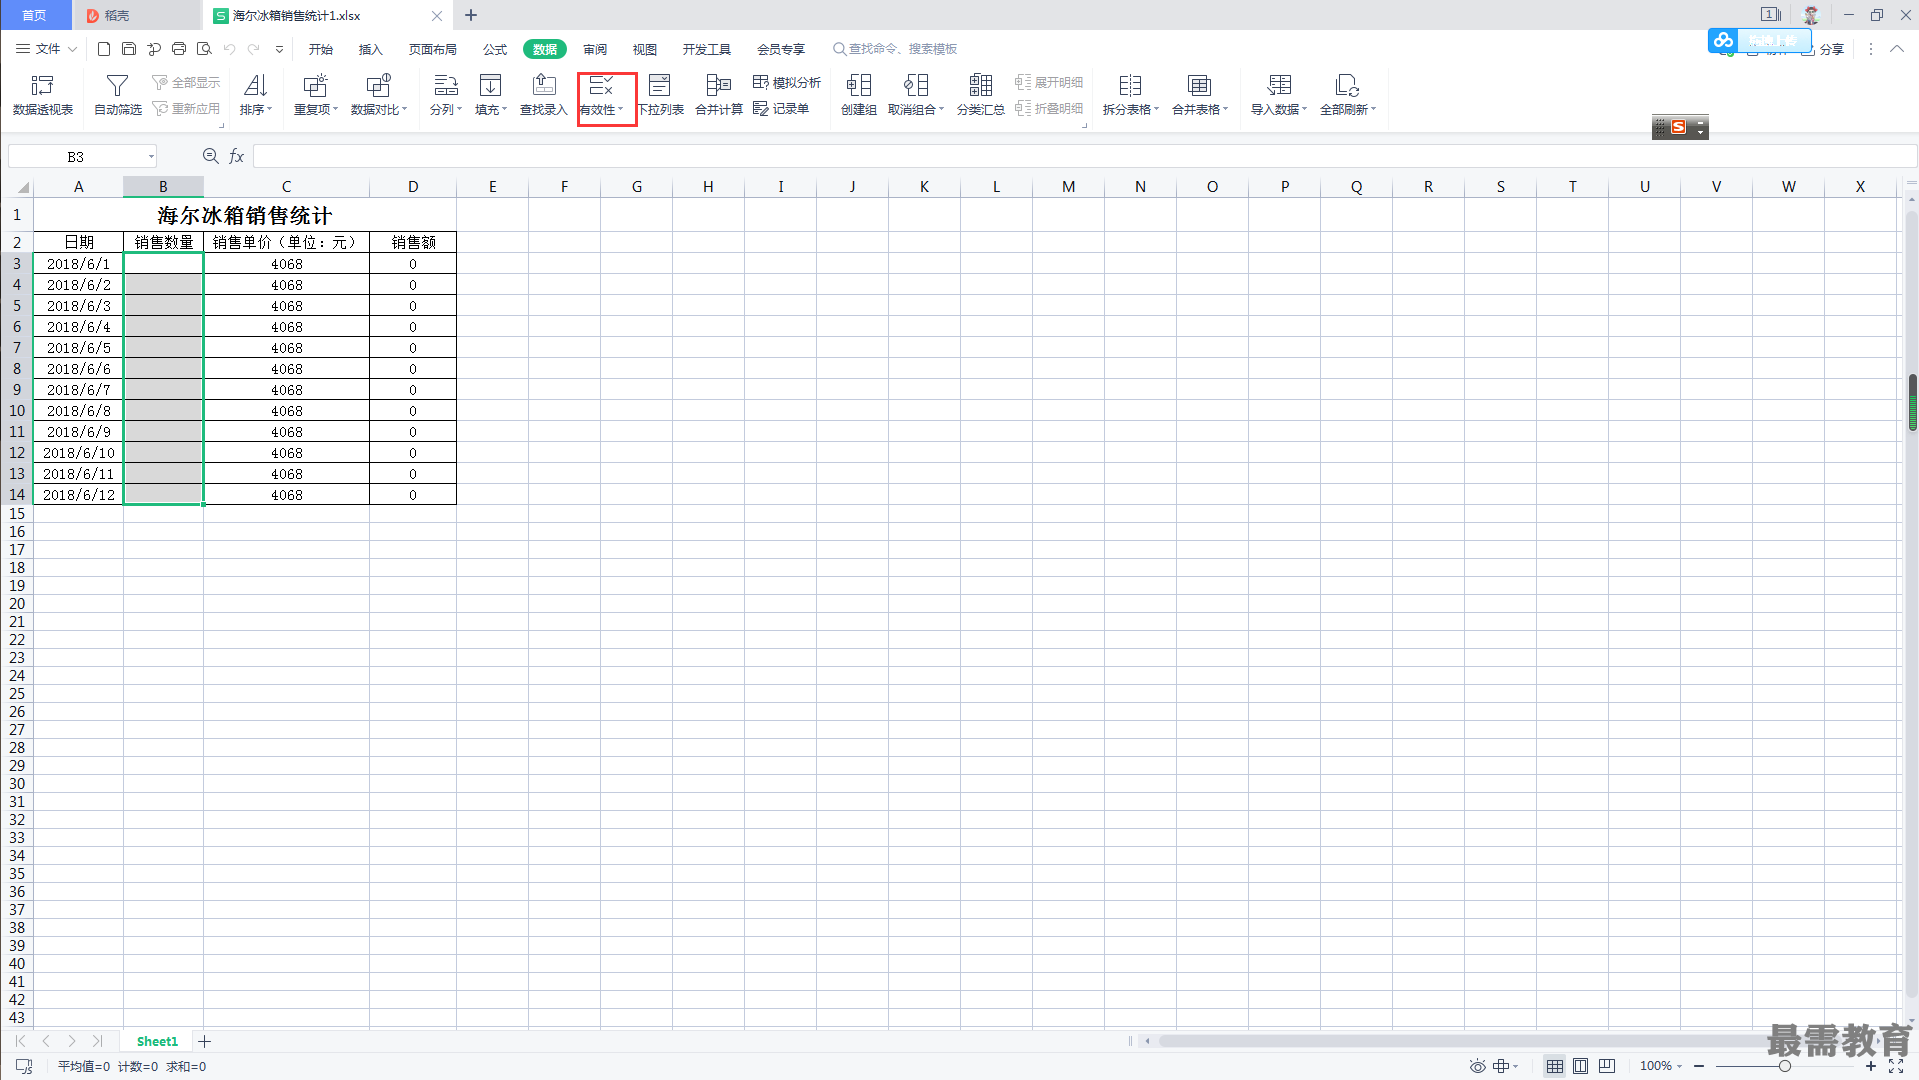1919x1080 pixels.
Task: Select column header C
Action: point(286,186)
